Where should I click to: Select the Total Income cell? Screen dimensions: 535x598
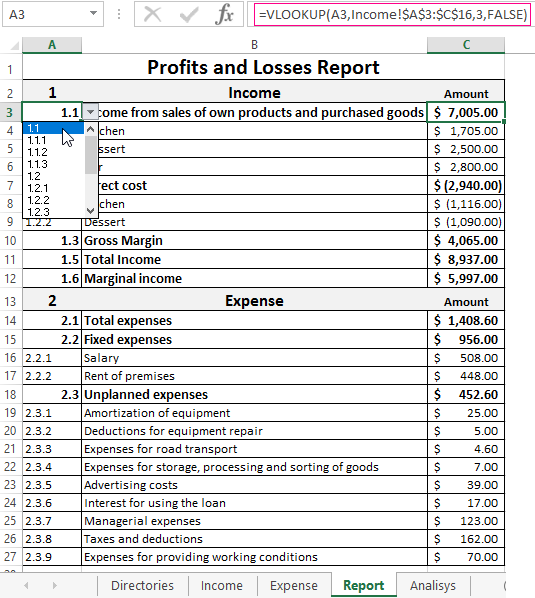click(x=254, y=259)
